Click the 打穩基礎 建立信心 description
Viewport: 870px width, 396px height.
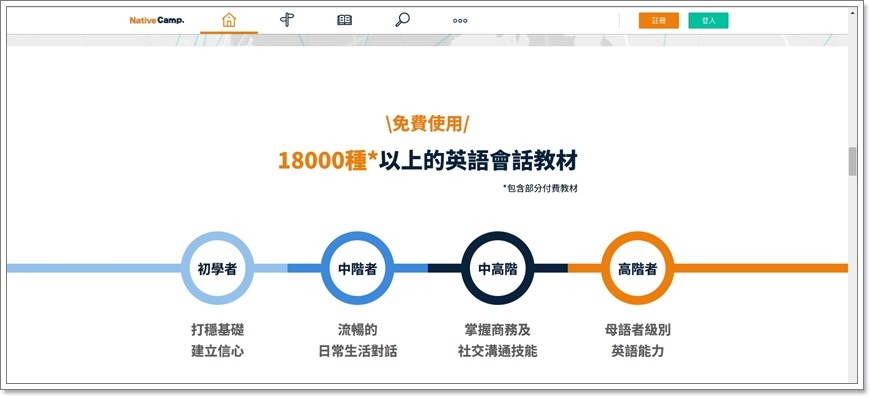(x=218, y=341)
